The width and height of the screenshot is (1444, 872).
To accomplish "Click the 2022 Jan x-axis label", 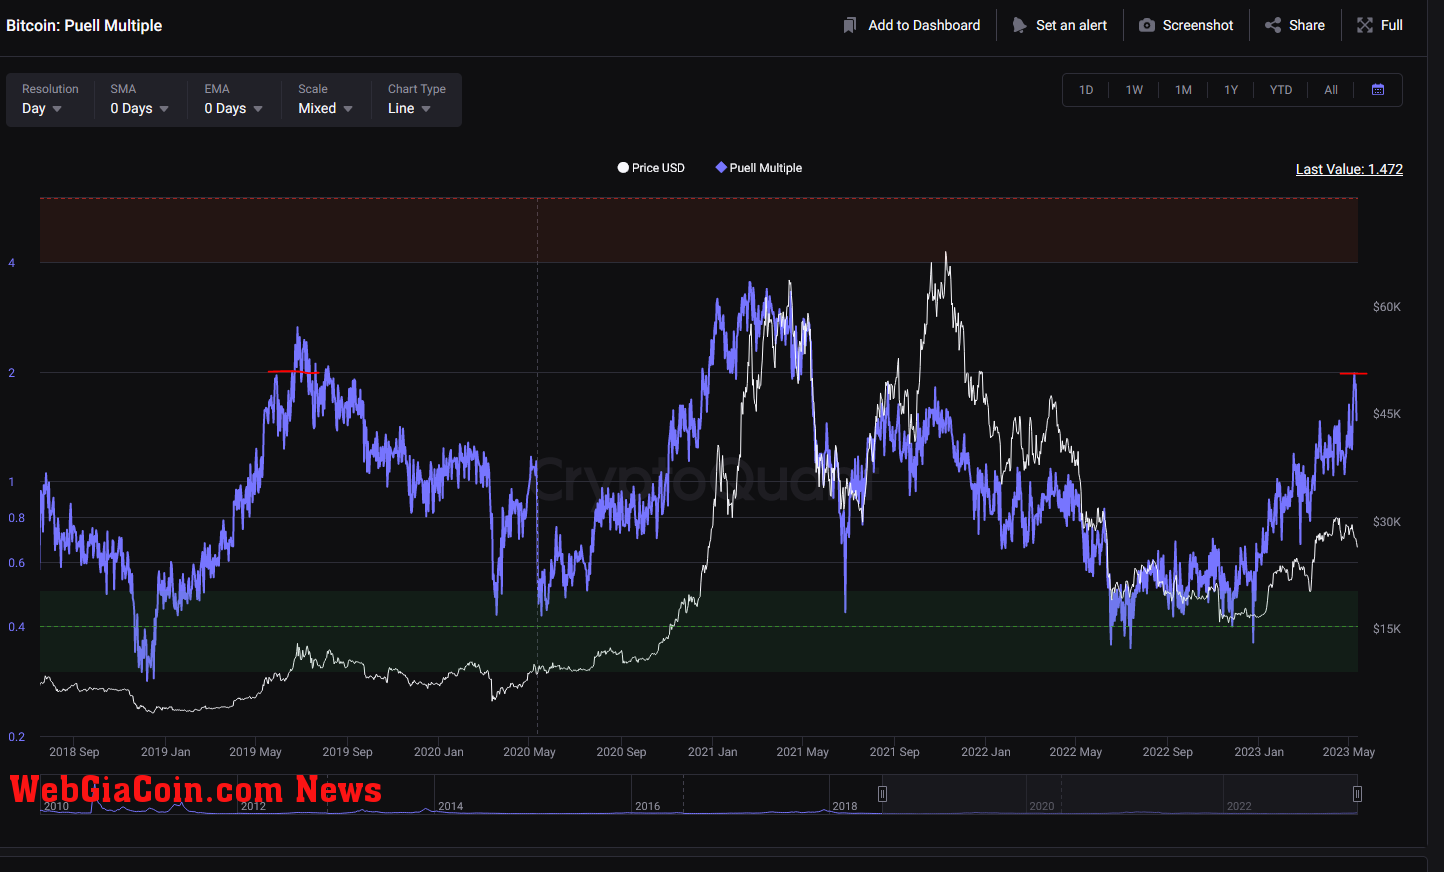I will (x=985, y=752).
